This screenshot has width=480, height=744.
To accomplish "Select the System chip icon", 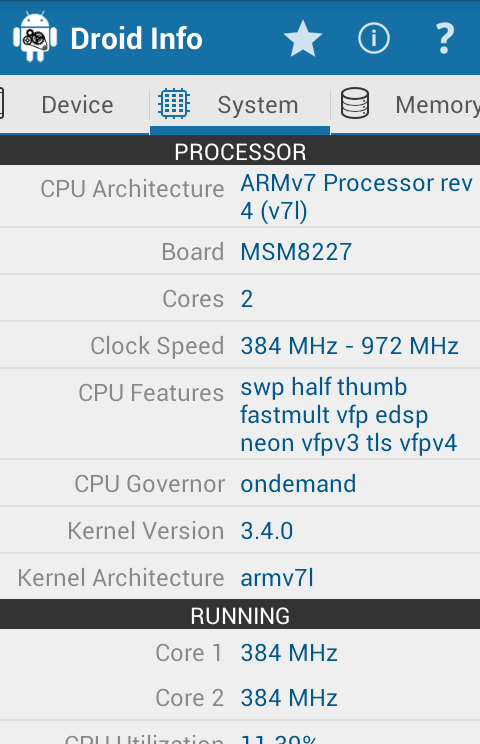I will click(174, 103).
